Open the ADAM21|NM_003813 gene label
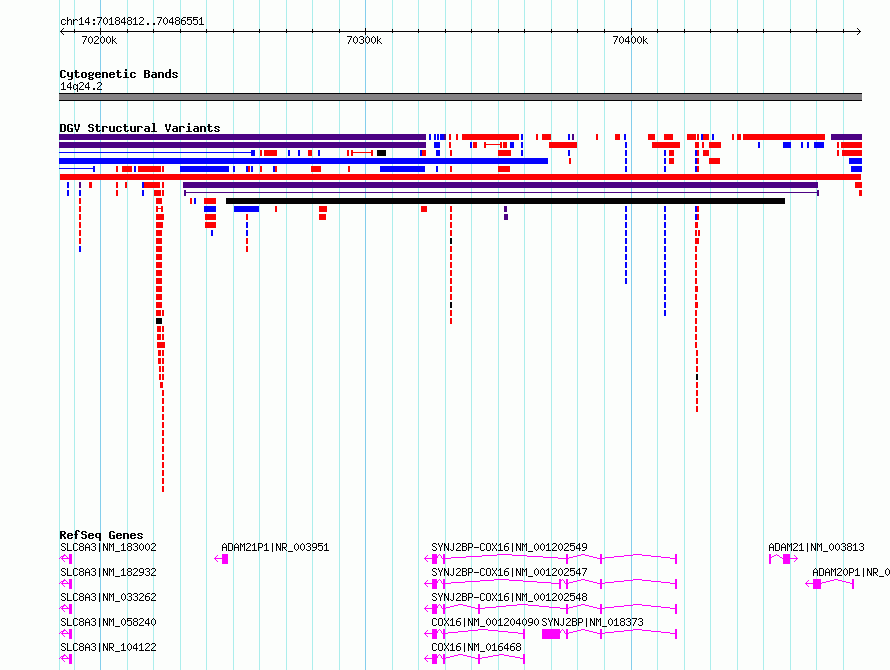The height and width of the screenshot is (670, 890). pyautogui.click(x=816, y=547)
